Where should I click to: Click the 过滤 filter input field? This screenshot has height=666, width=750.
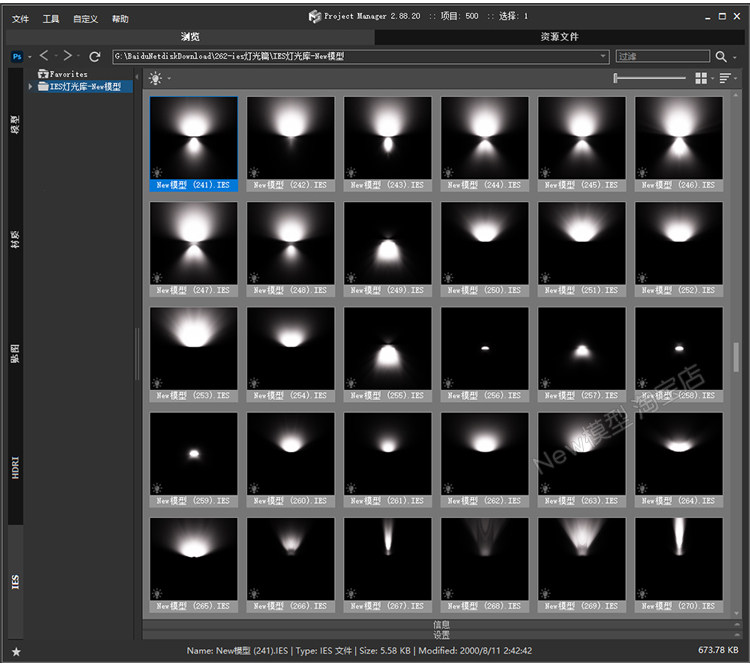tap(660, 57)
